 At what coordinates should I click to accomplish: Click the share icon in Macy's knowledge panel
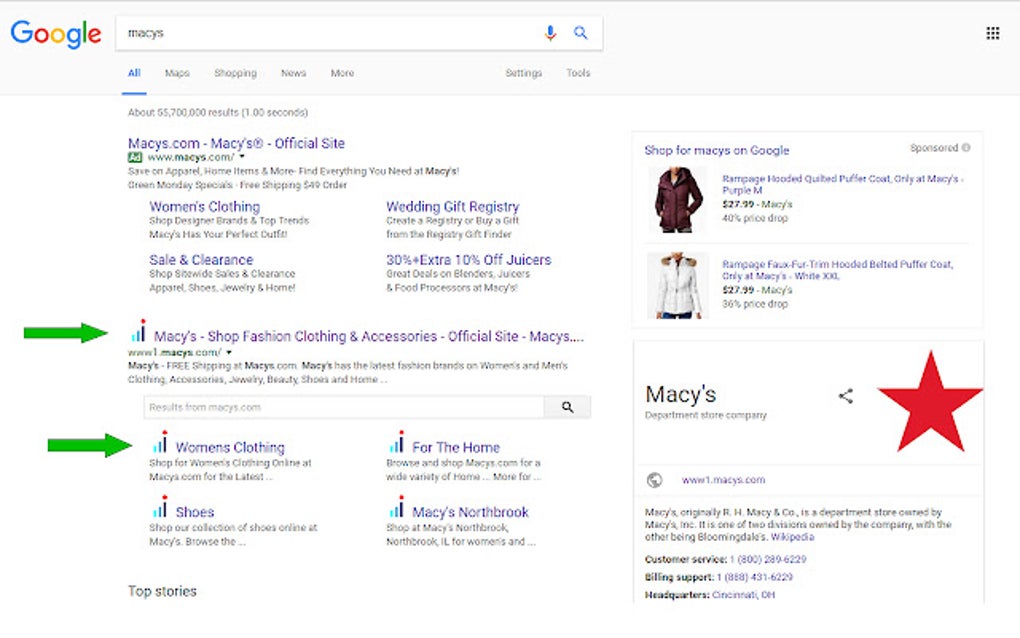(x=846, y=395)
